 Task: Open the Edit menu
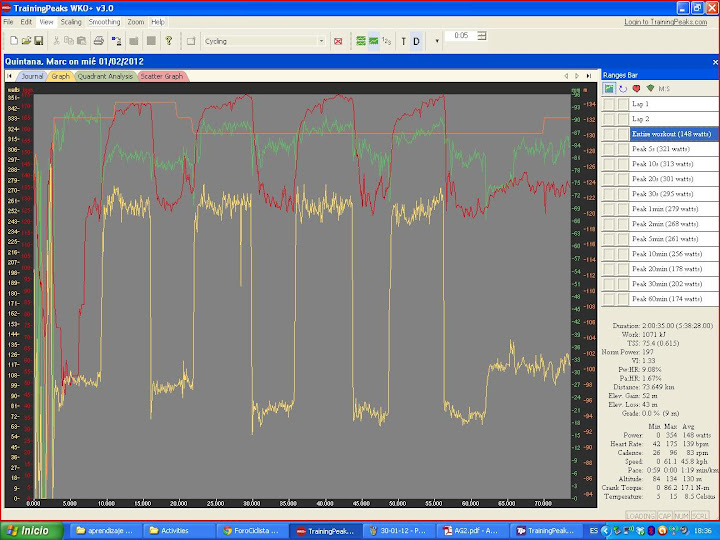pyautogui.click(x=26, y=22)
